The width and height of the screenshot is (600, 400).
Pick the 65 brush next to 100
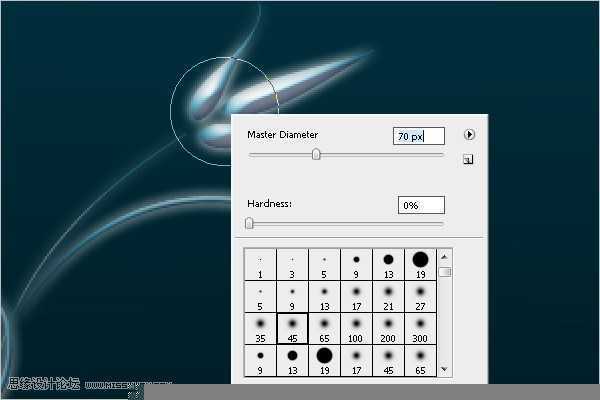pos(324,329)
